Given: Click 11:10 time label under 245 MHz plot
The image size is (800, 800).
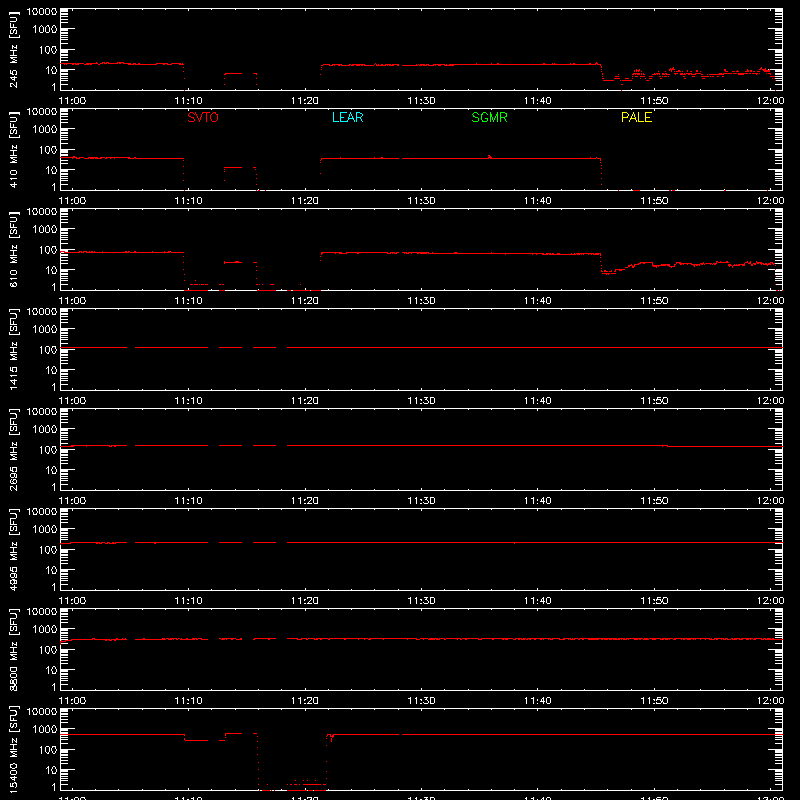Looking at the screenshot, I should pos(188,101).
